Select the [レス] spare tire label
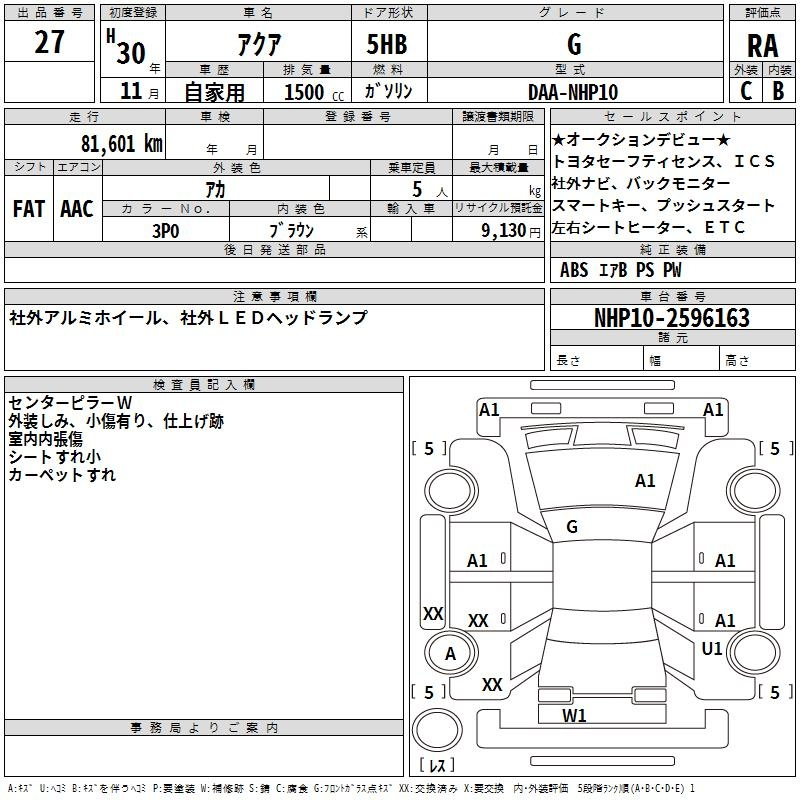This screenshot has width=800, height=800. click(437, 765)
